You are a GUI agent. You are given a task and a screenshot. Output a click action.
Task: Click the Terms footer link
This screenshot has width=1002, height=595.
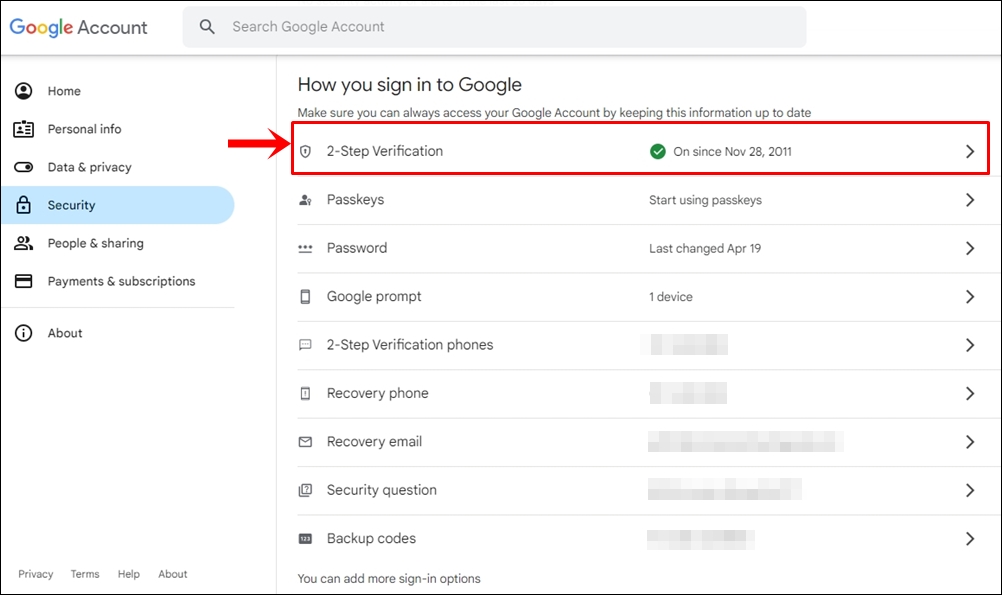click(x=85, y=574)
